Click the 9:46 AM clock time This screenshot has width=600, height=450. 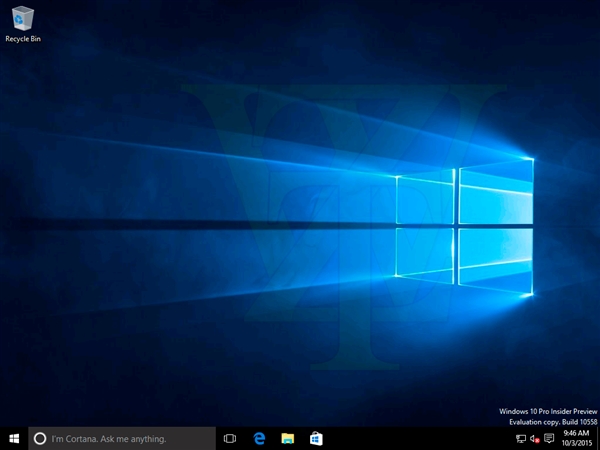pos(575,433)
